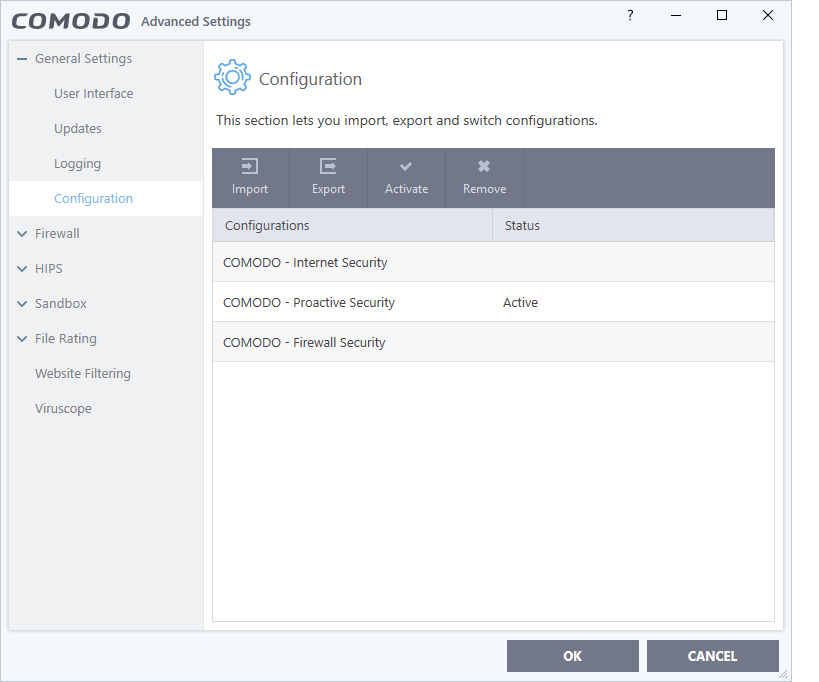Expand the HIPS section chevron
The height and width of the screenshot is (682, 819).
[22, 269]
